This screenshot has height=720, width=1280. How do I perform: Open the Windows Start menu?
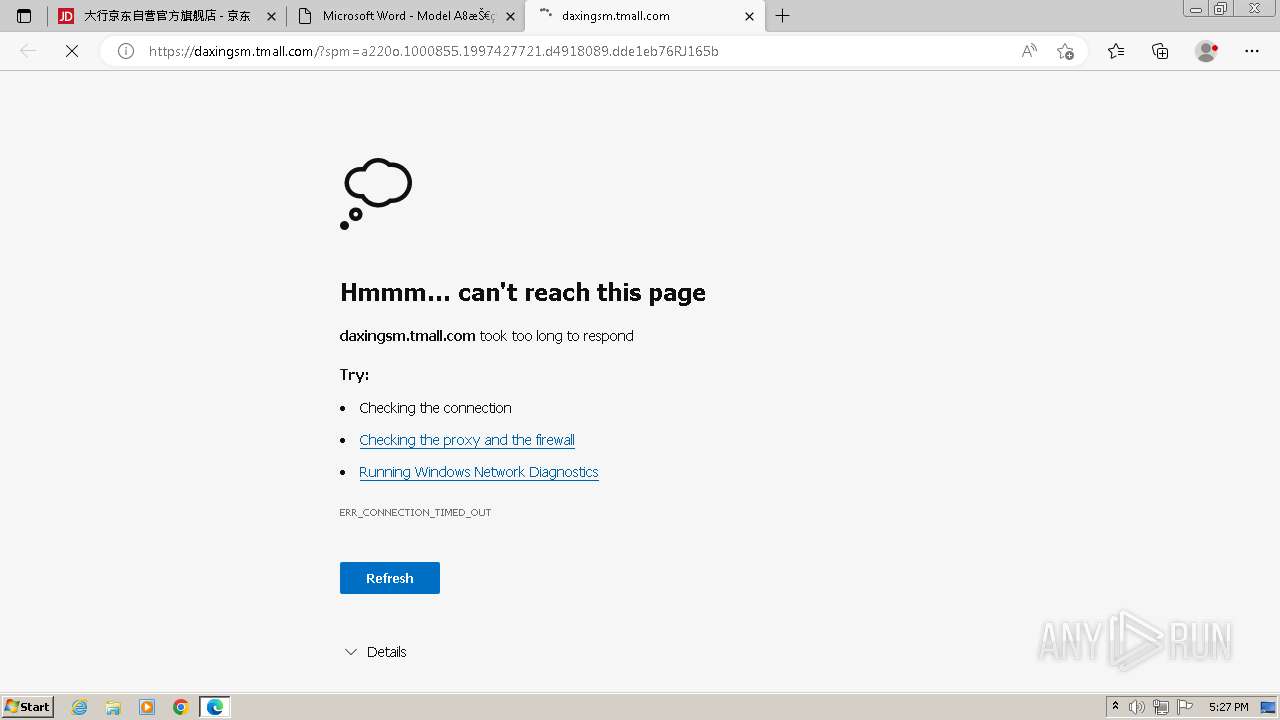(x=28, y=706)
